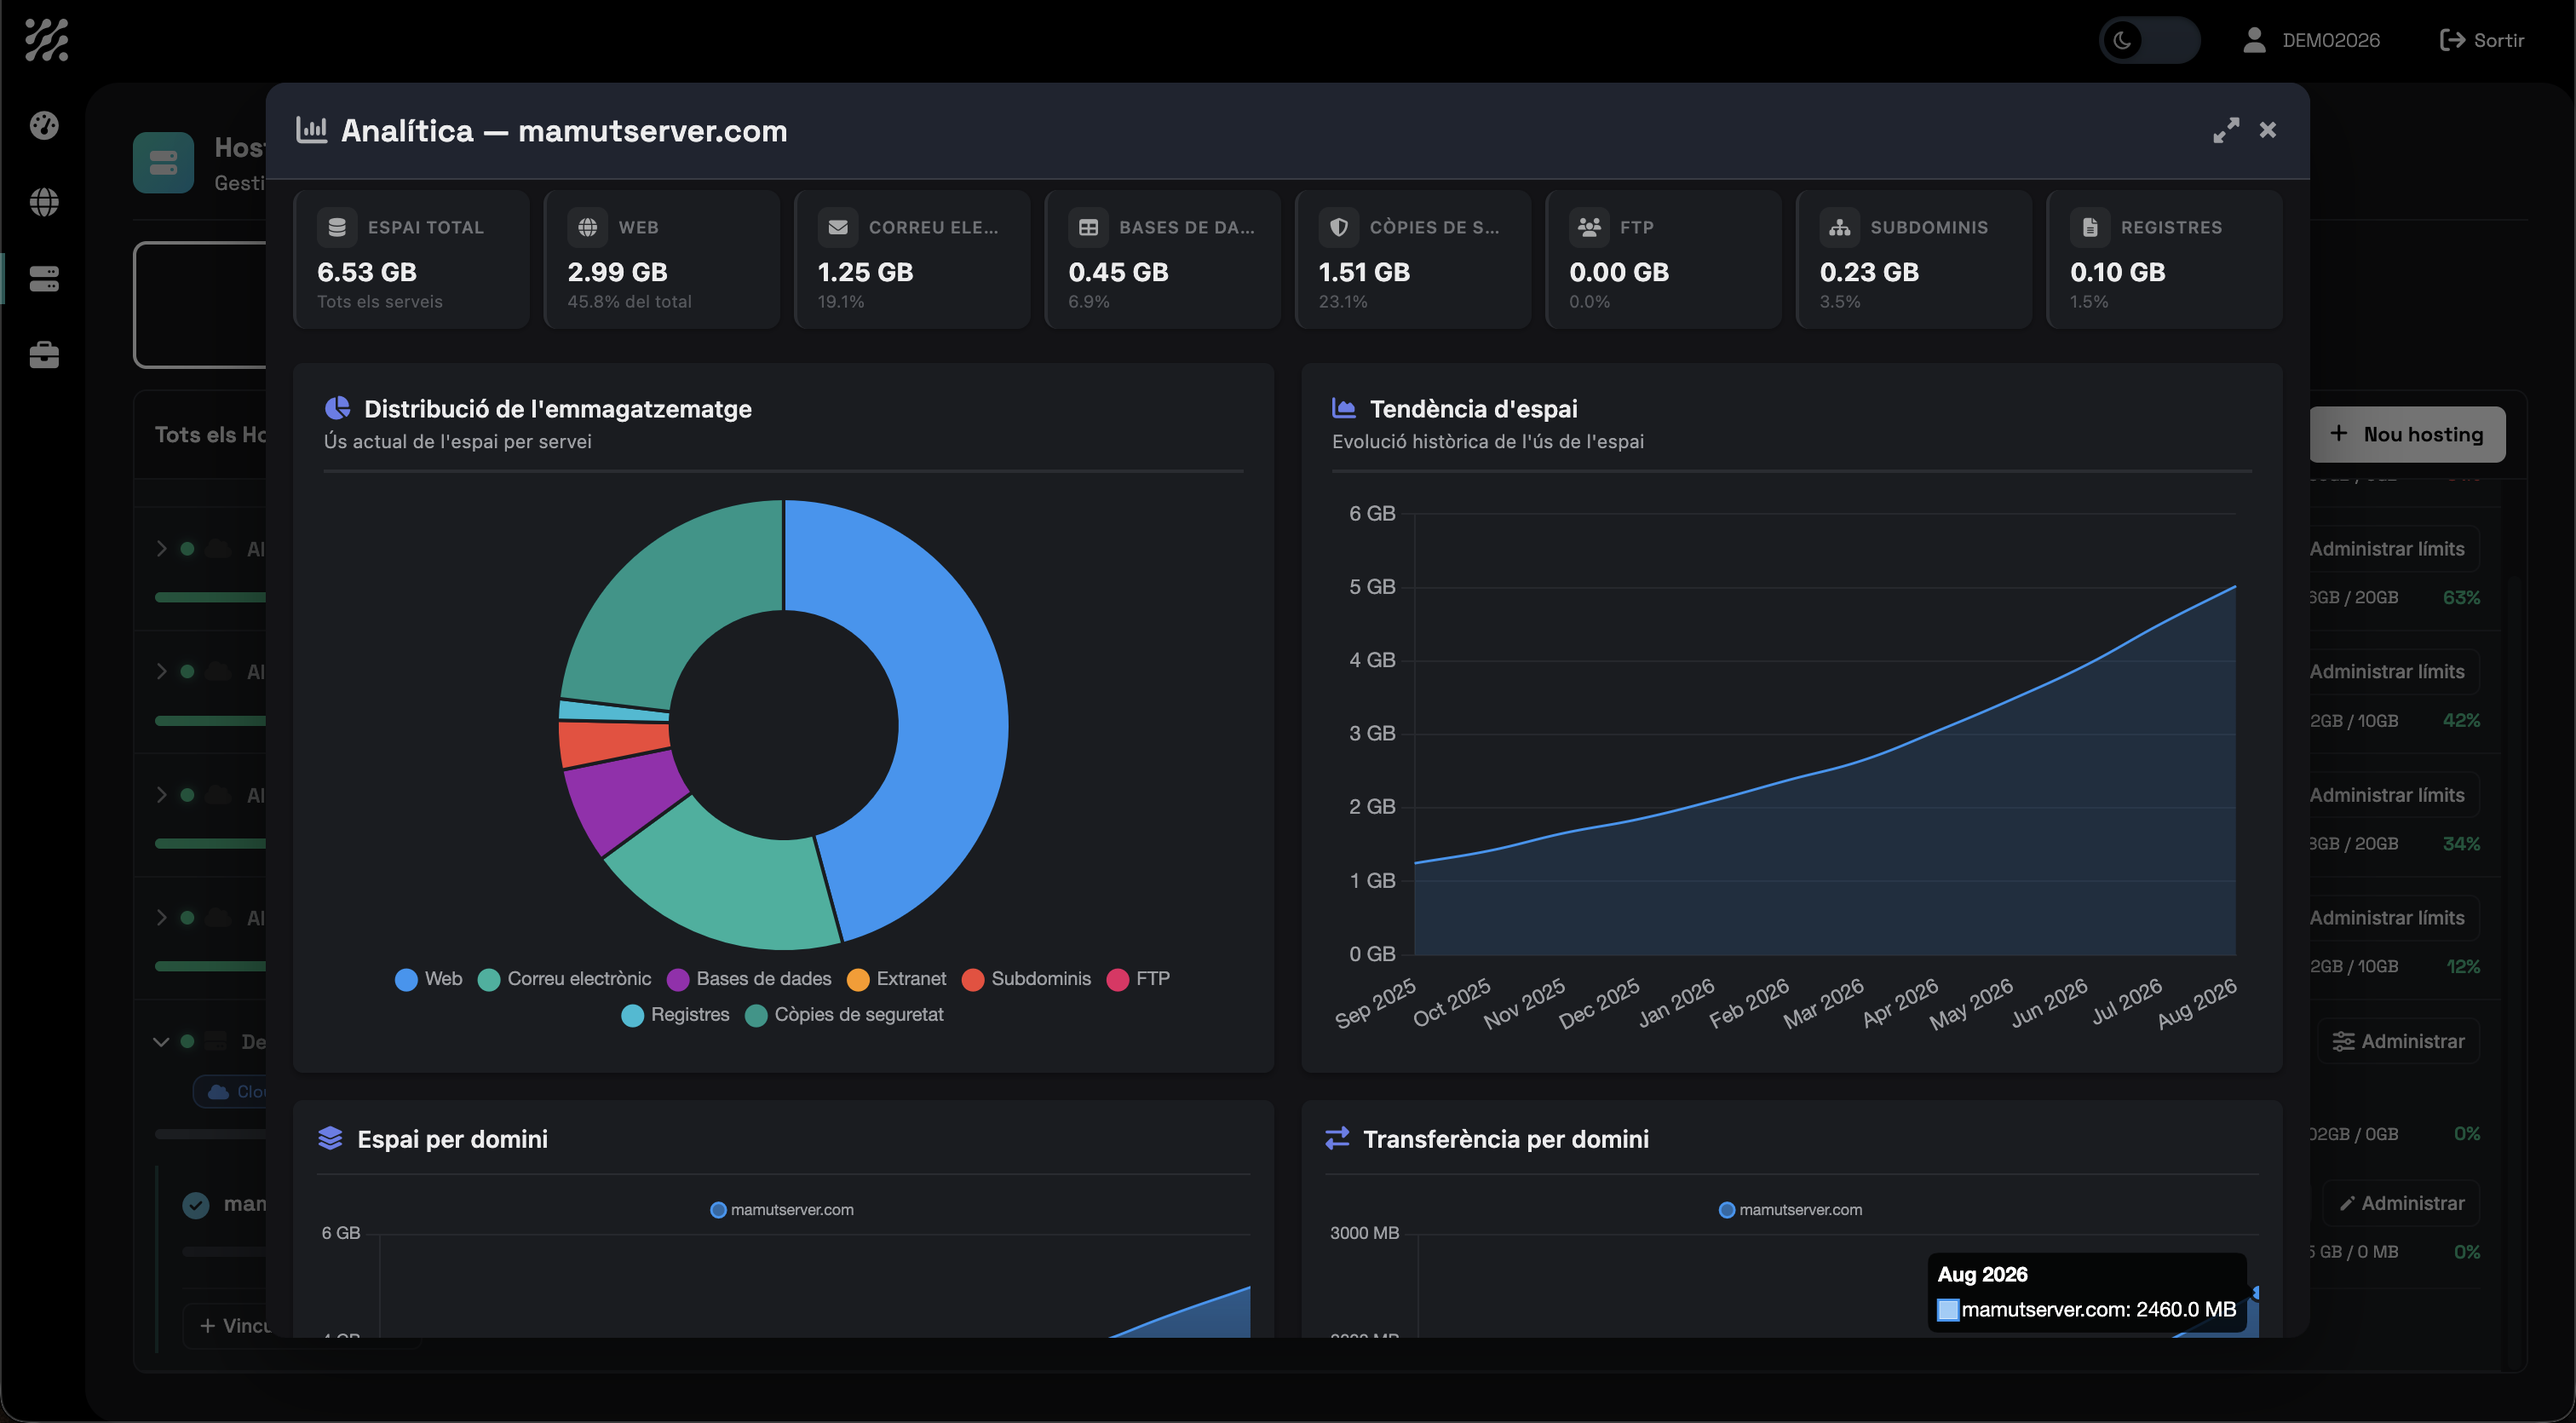2576x1423 pixels.
Task: Click the green hosting icon in page header
Action: [163, 162]
